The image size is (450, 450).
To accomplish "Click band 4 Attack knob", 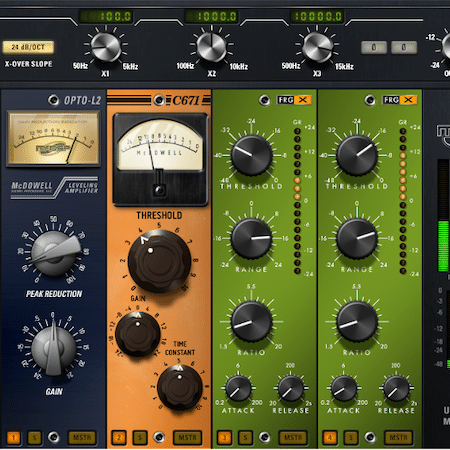I will 344,388.
